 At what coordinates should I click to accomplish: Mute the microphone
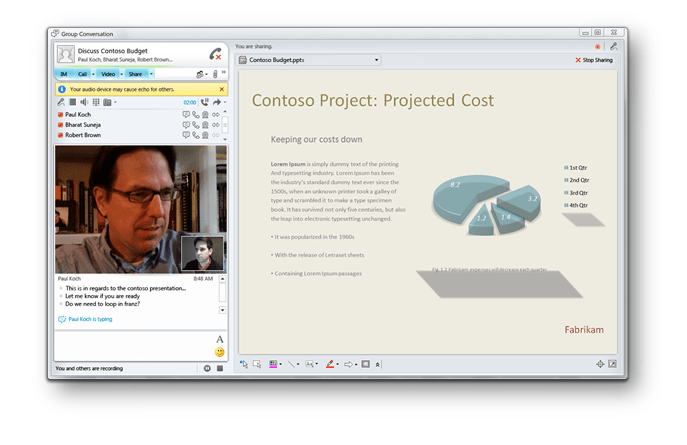(x=61, y=102)
